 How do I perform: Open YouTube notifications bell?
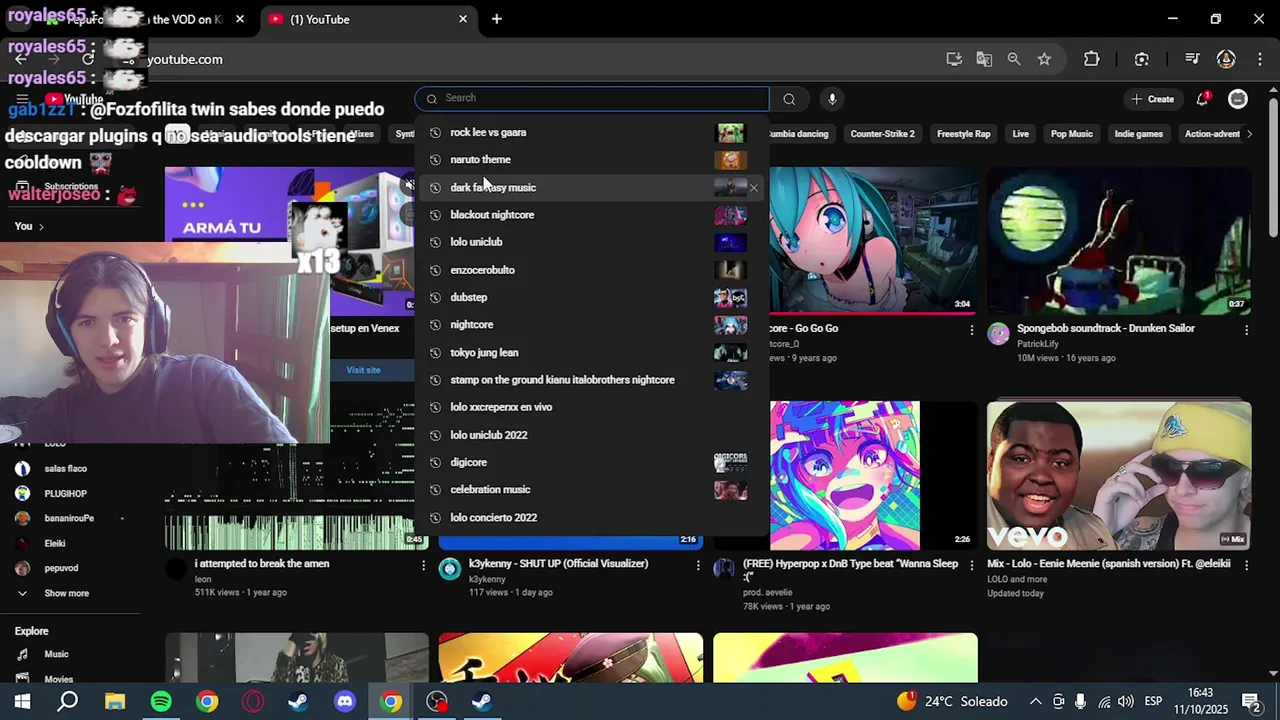(1203, 99)
